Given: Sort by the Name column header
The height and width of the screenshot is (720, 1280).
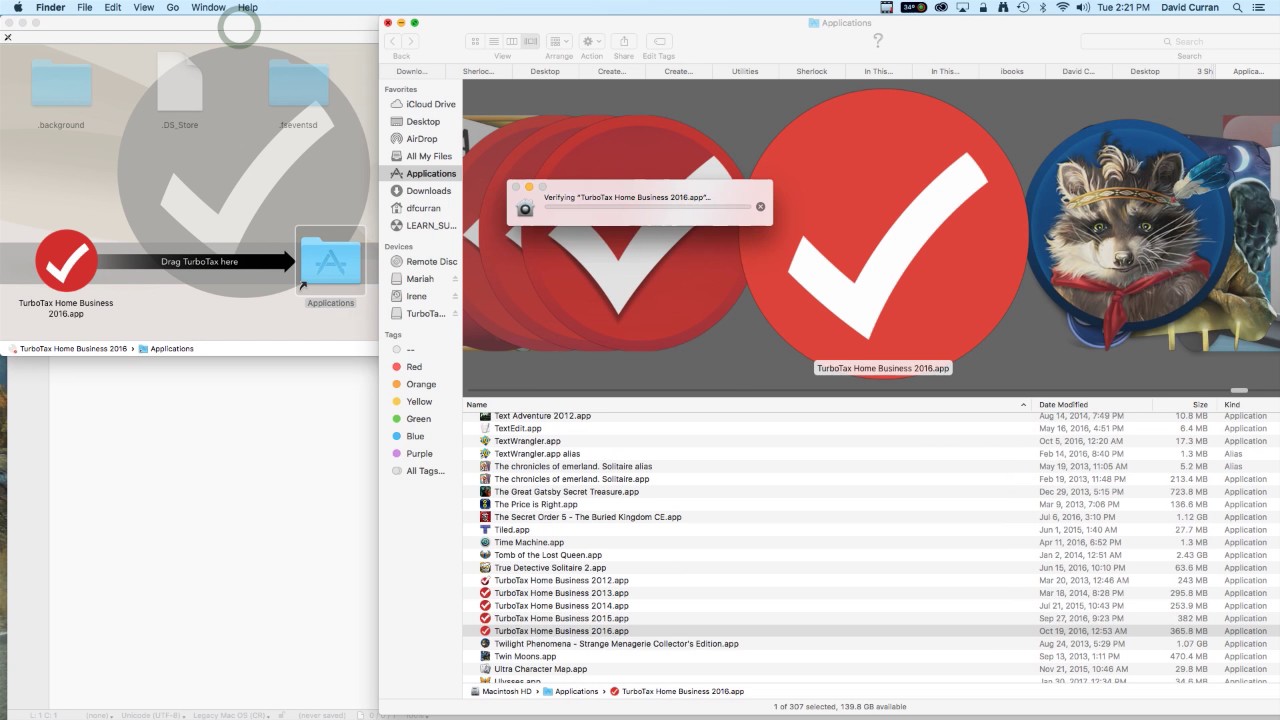Looking at the screenshot, I should pos(748,405).
